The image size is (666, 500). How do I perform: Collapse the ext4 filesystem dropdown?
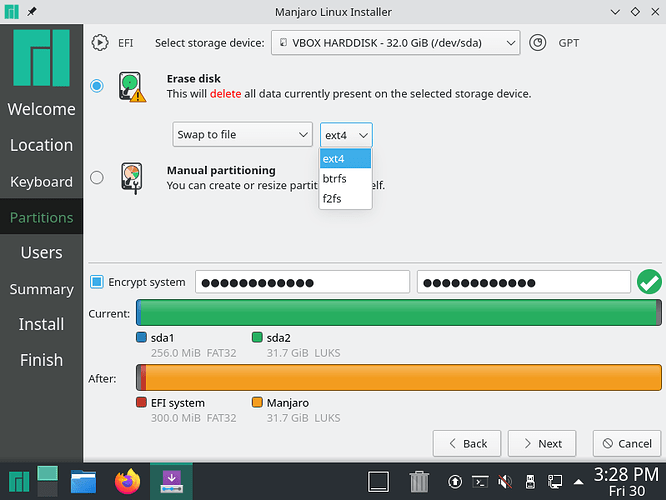pyautogui.click(x=346, y=135)
